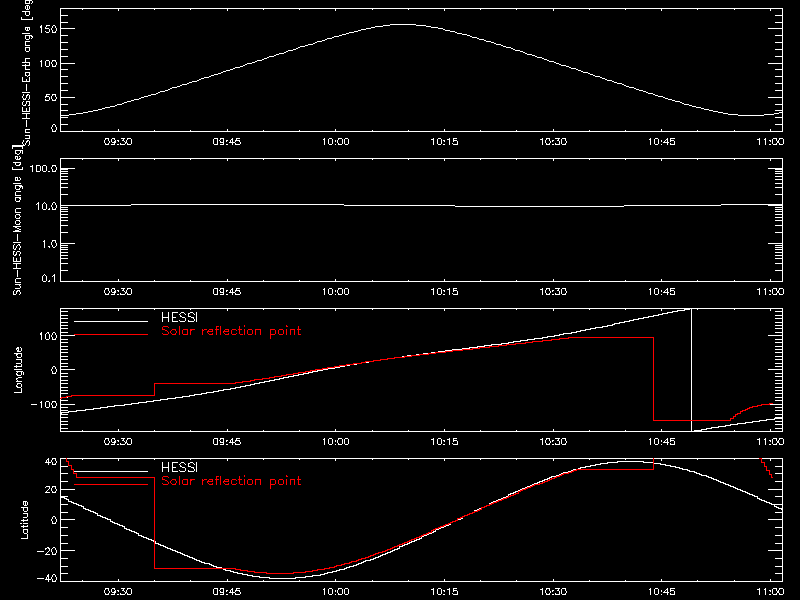Click 10:00 label under Moon angle plot
This screenshot has width=800, height=600.
pos(336,291)
